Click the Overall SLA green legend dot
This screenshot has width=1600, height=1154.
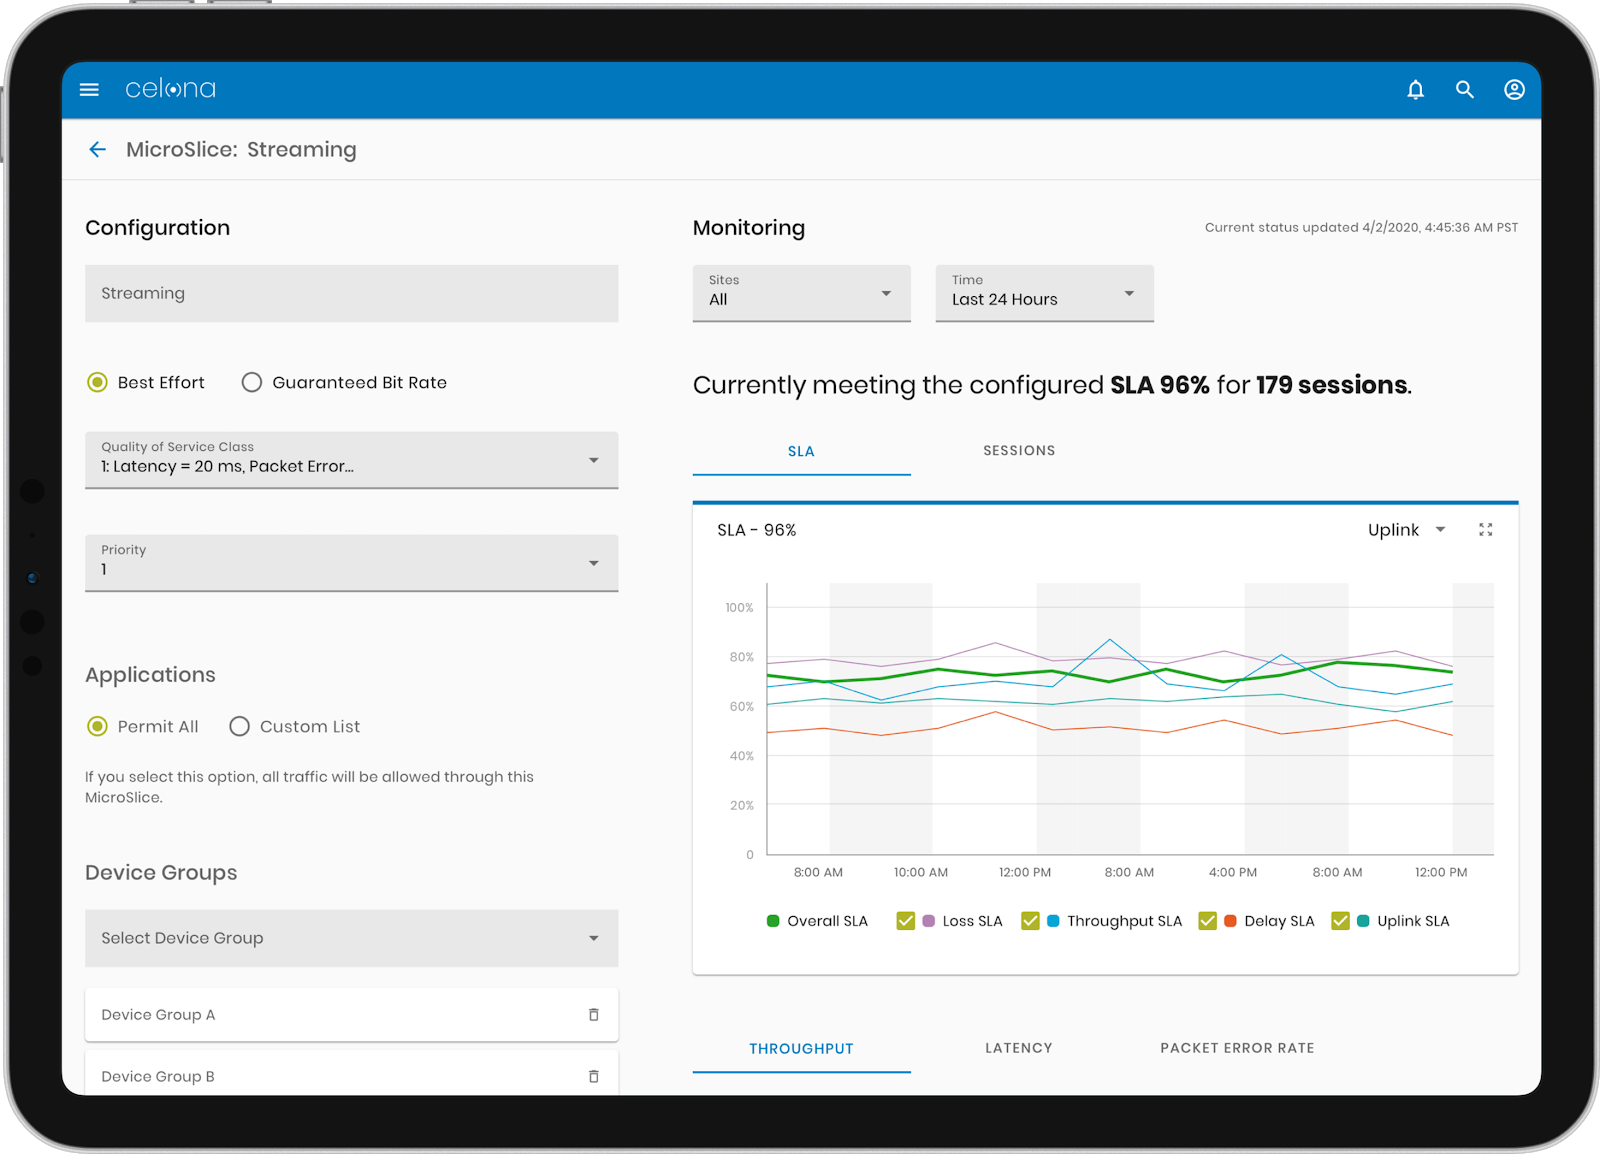(773, 921)
